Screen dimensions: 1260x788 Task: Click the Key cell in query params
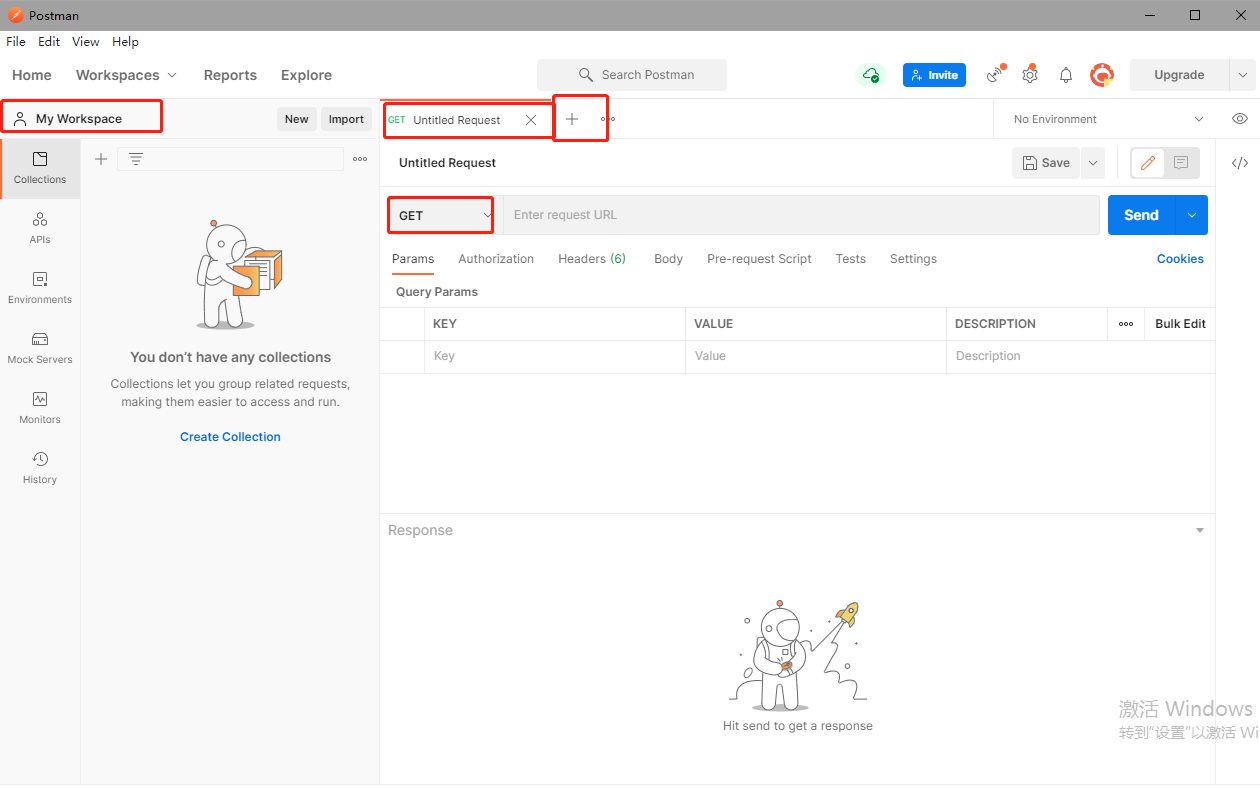555,356
